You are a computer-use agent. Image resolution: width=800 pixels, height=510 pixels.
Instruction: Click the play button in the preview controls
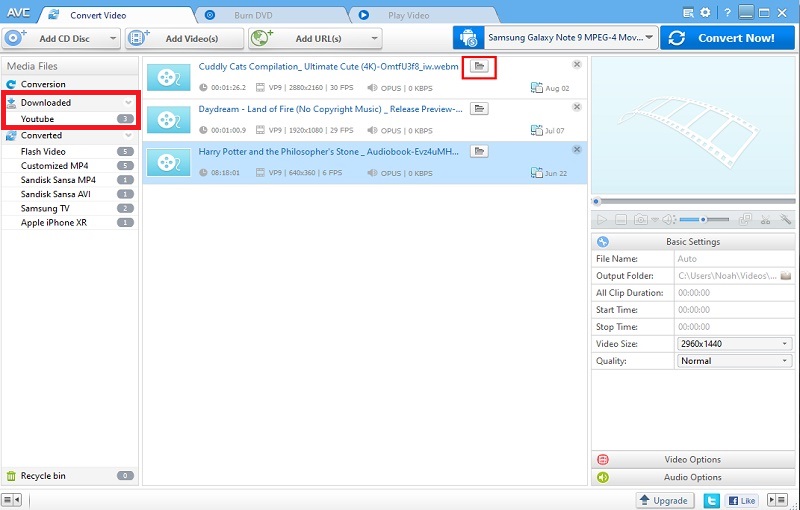602,220
